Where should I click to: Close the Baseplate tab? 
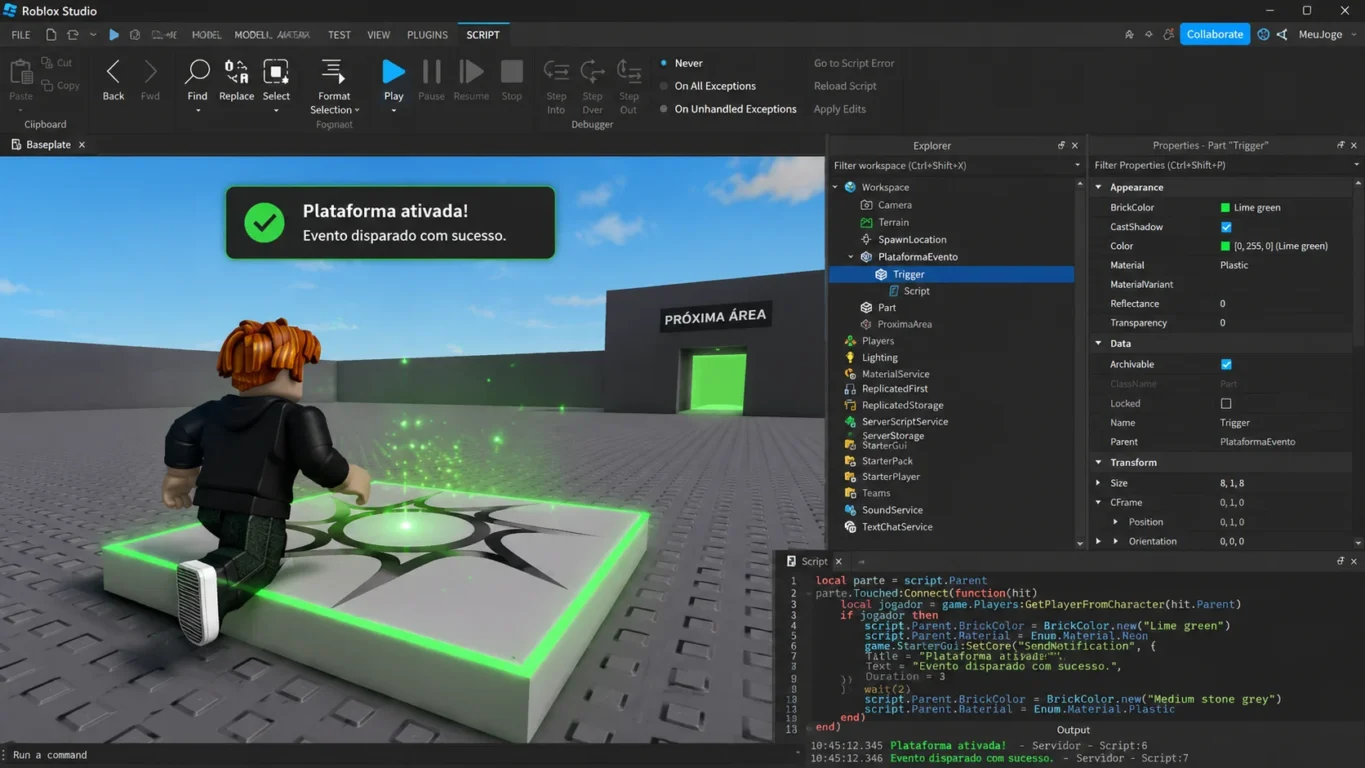tap(82, 145)
